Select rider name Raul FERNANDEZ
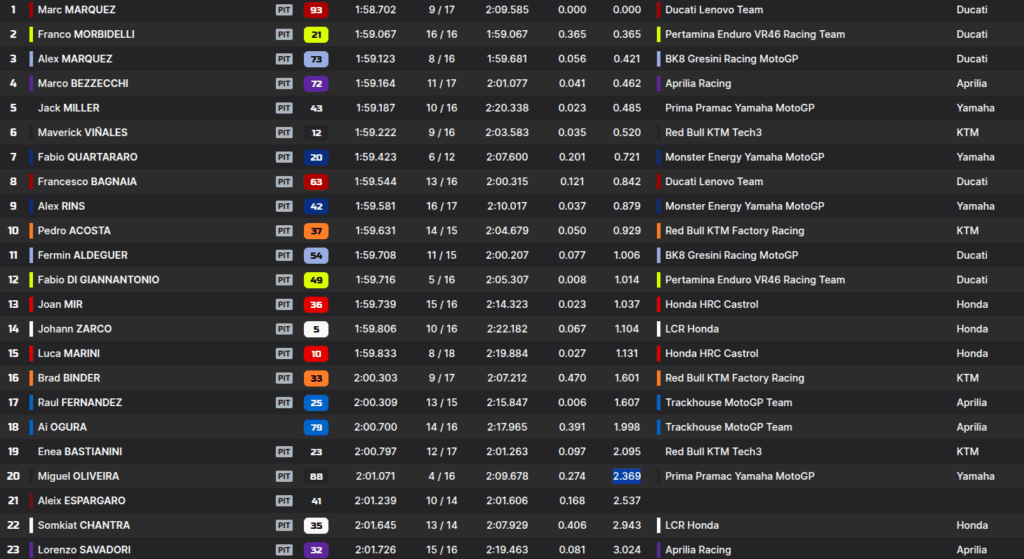 [80, 402]
